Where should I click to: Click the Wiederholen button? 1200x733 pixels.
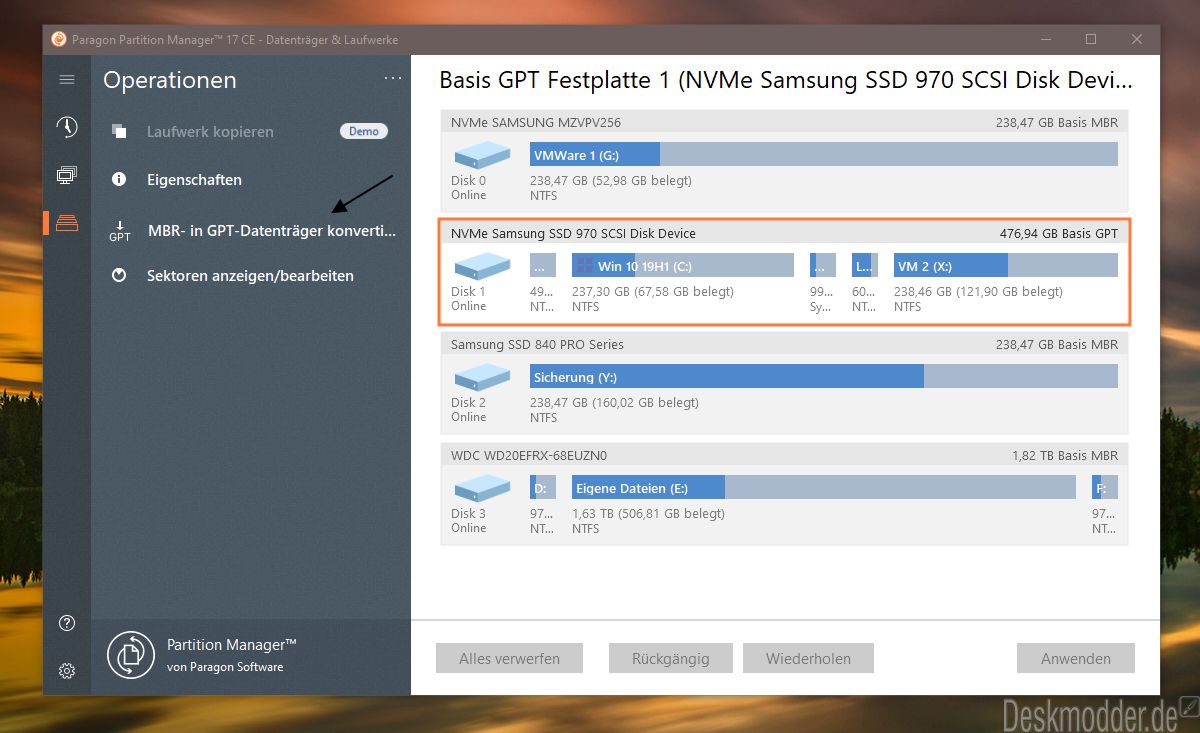click(x=808, y=659)
